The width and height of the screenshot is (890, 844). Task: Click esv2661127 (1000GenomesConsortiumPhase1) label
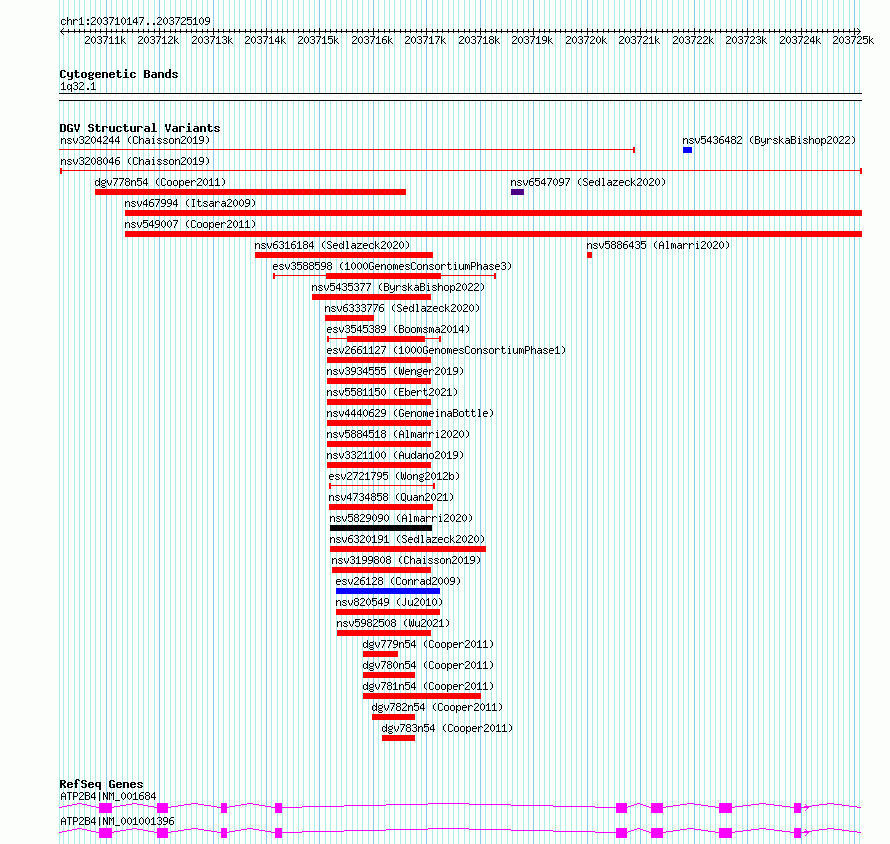tap(446, 350)
